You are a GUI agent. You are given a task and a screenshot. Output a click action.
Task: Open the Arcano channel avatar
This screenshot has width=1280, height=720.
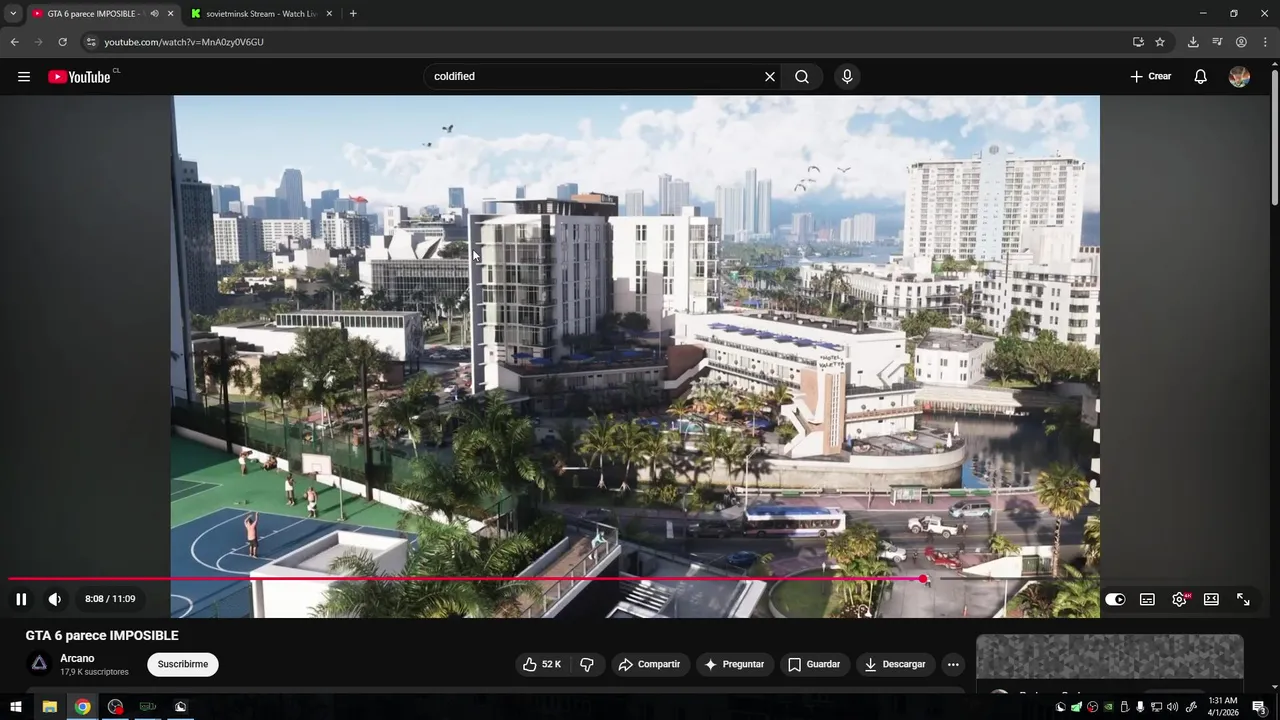tap(39, 664)
